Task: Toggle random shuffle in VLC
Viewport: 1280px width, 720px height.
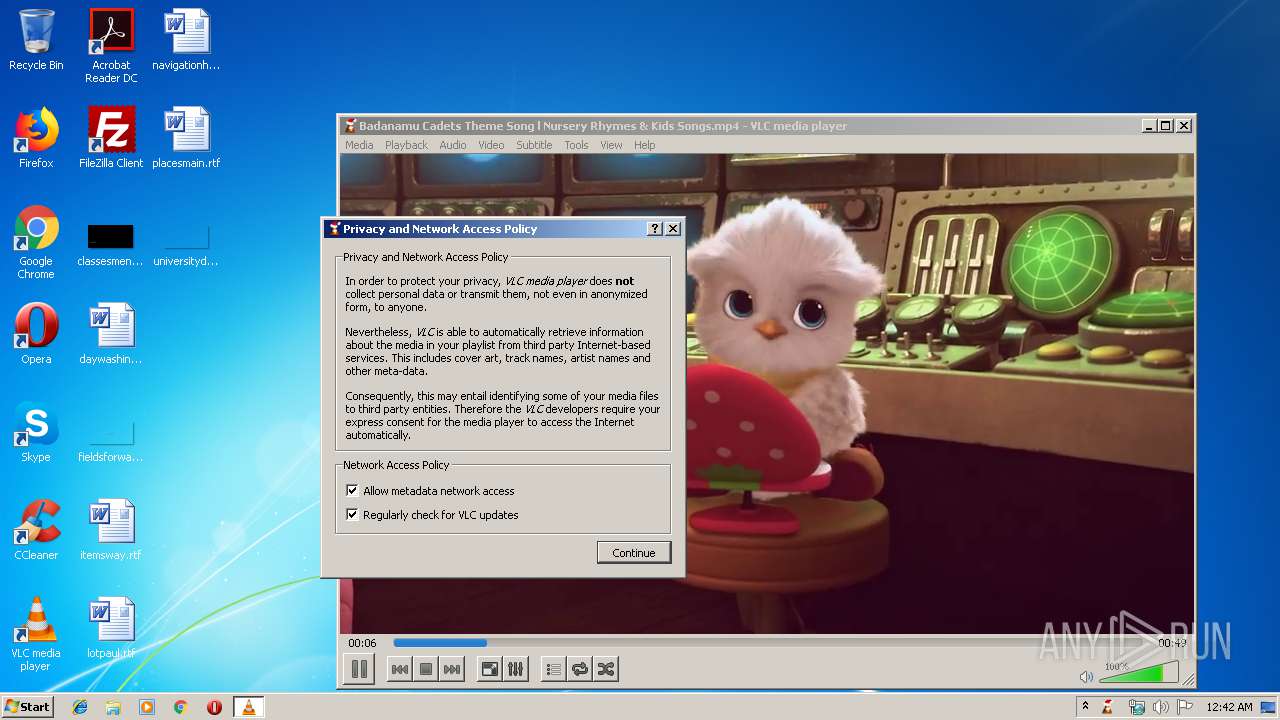Action: (606, 669)
